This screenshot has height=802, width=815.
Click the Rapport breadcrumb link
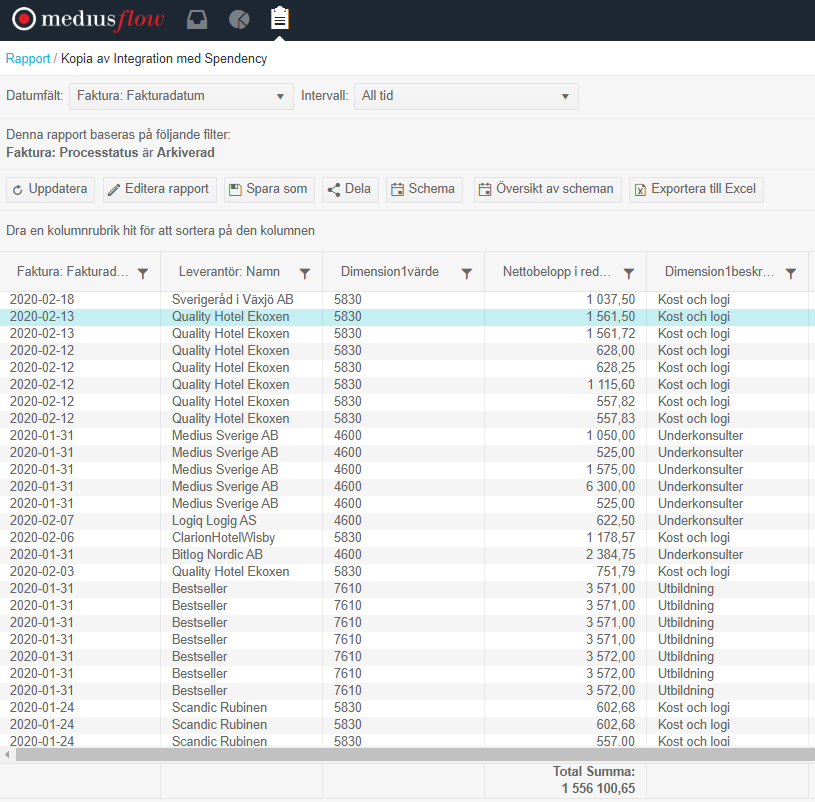click(x=28, y=58)
